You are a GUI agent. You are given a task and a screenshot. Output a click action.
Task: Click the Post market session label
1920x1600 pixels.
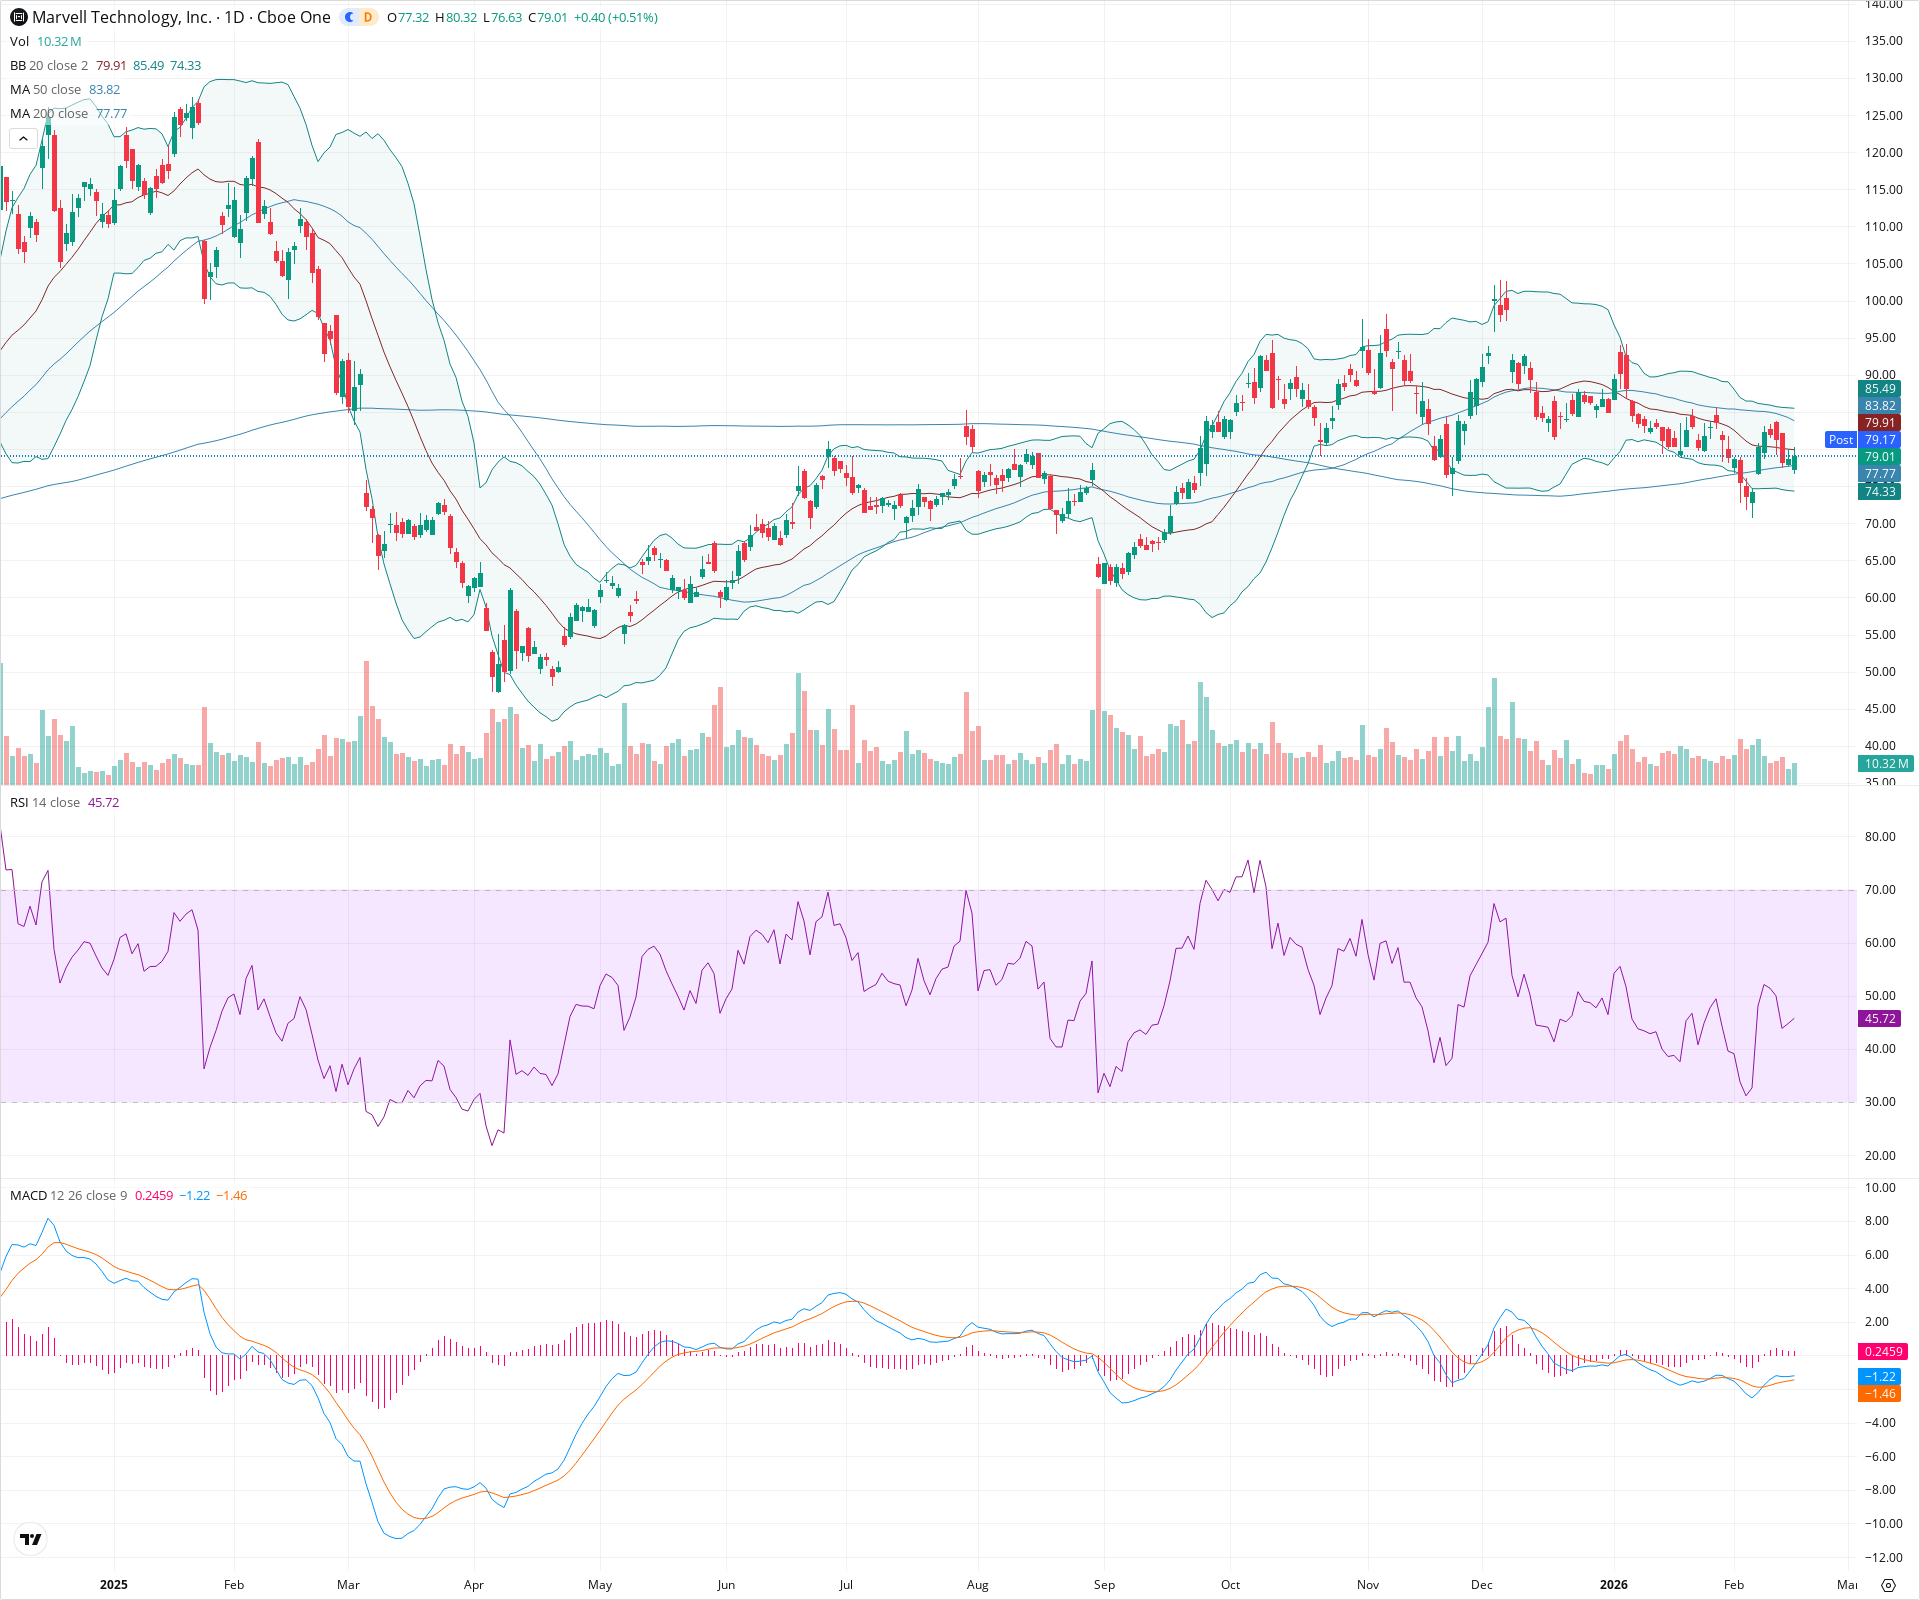tap(1840, 440)
